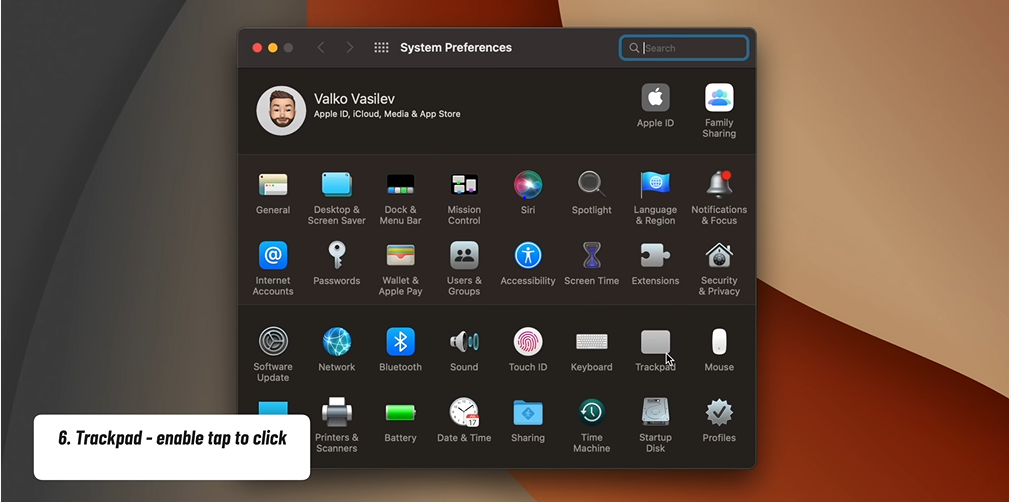Go back with the left chevron
Image resolution: width=1011 pixels, height=502 pixels.
[x=320, y=48]
